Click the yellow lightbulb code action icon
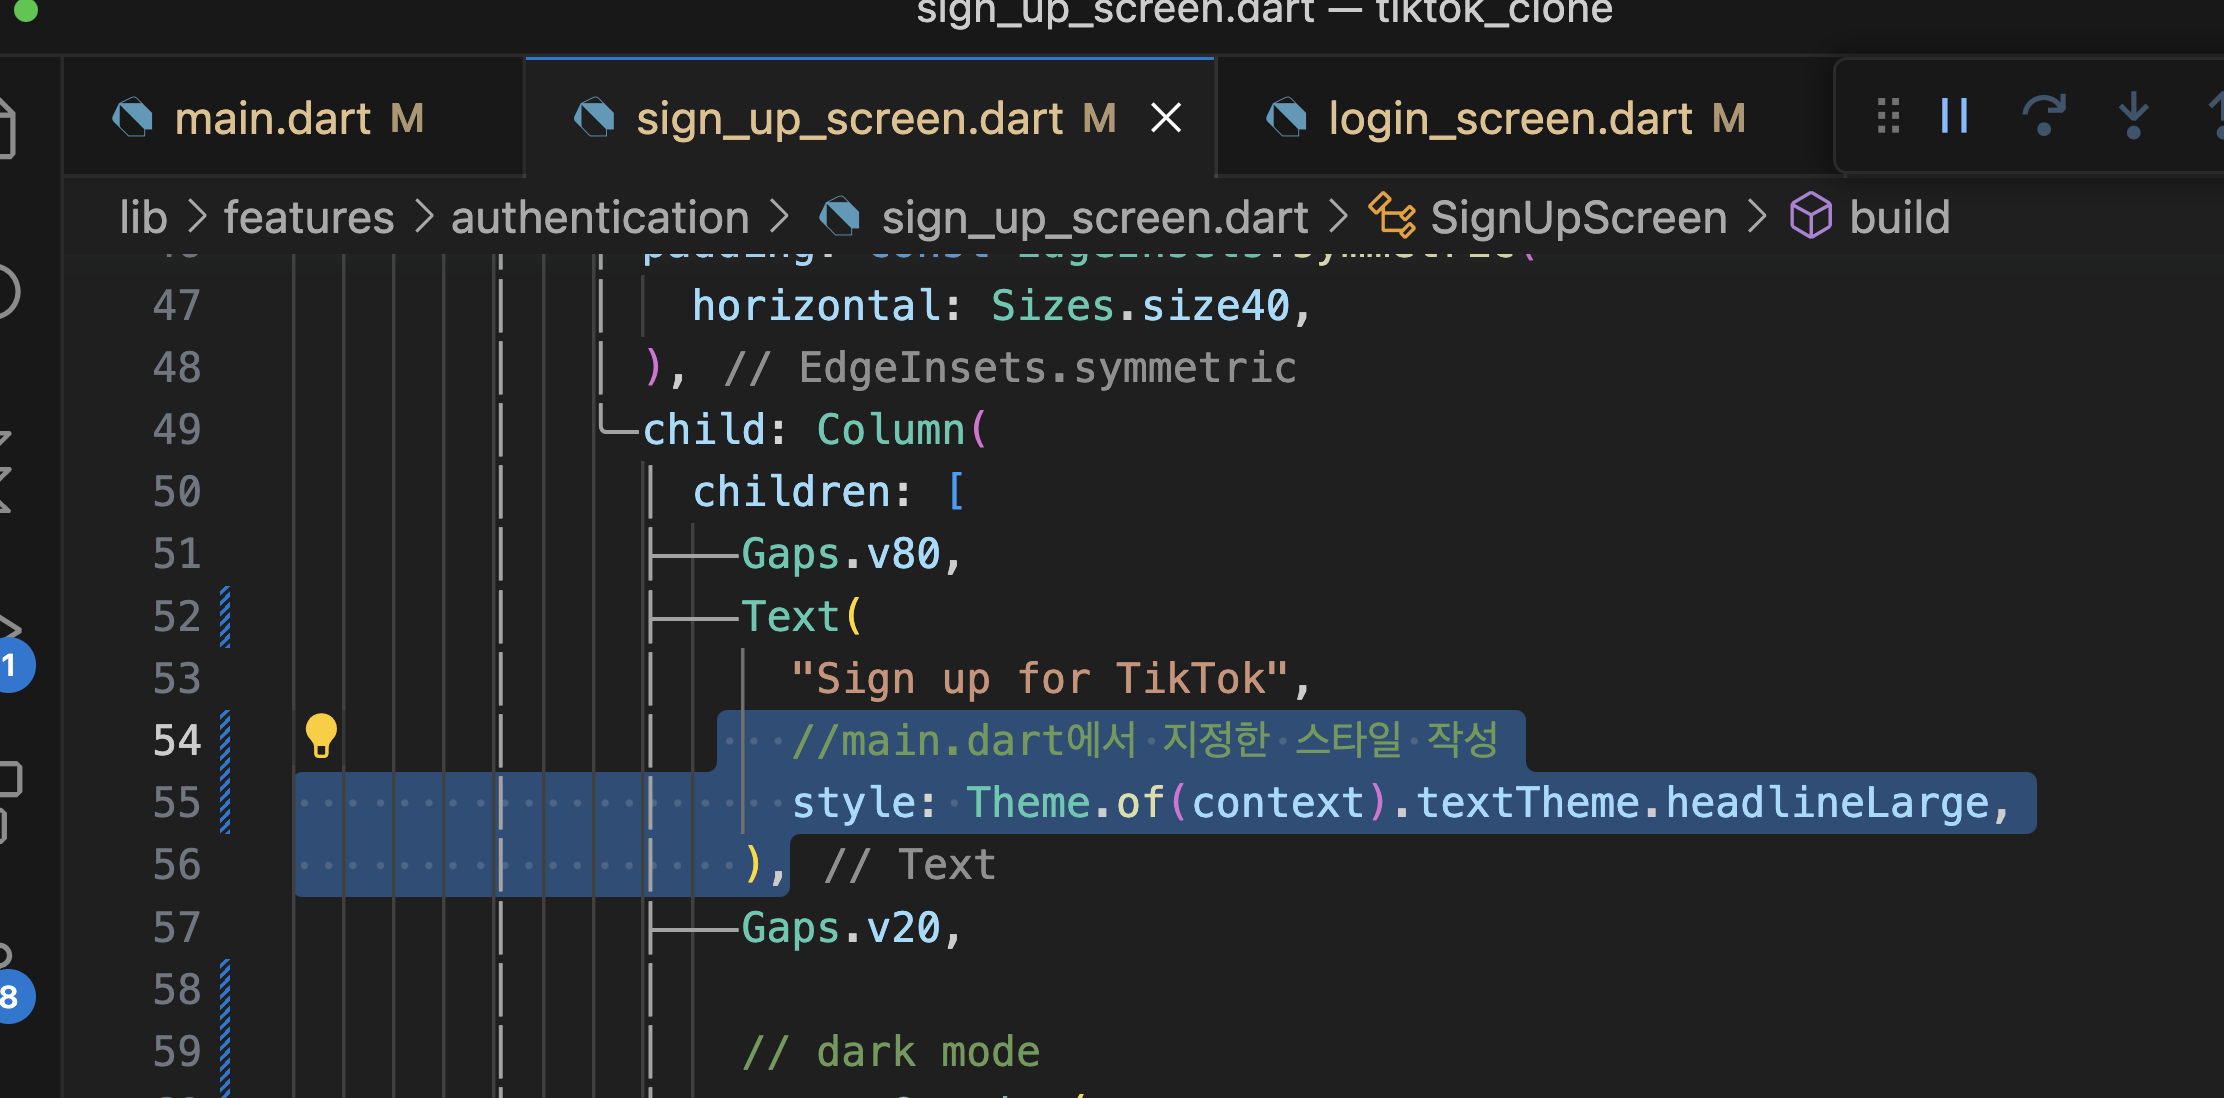The height and width of the screenshot is (1098, 2224). (x=321, y=736)
